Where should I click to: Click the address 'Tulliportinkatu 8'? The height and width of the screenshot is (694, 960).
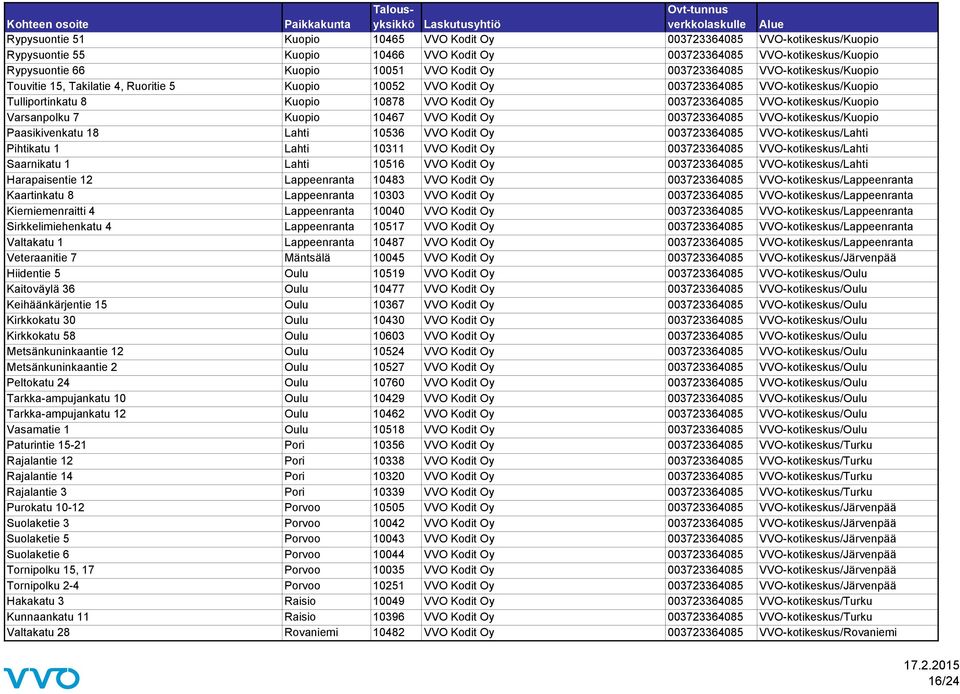point(47,102)
